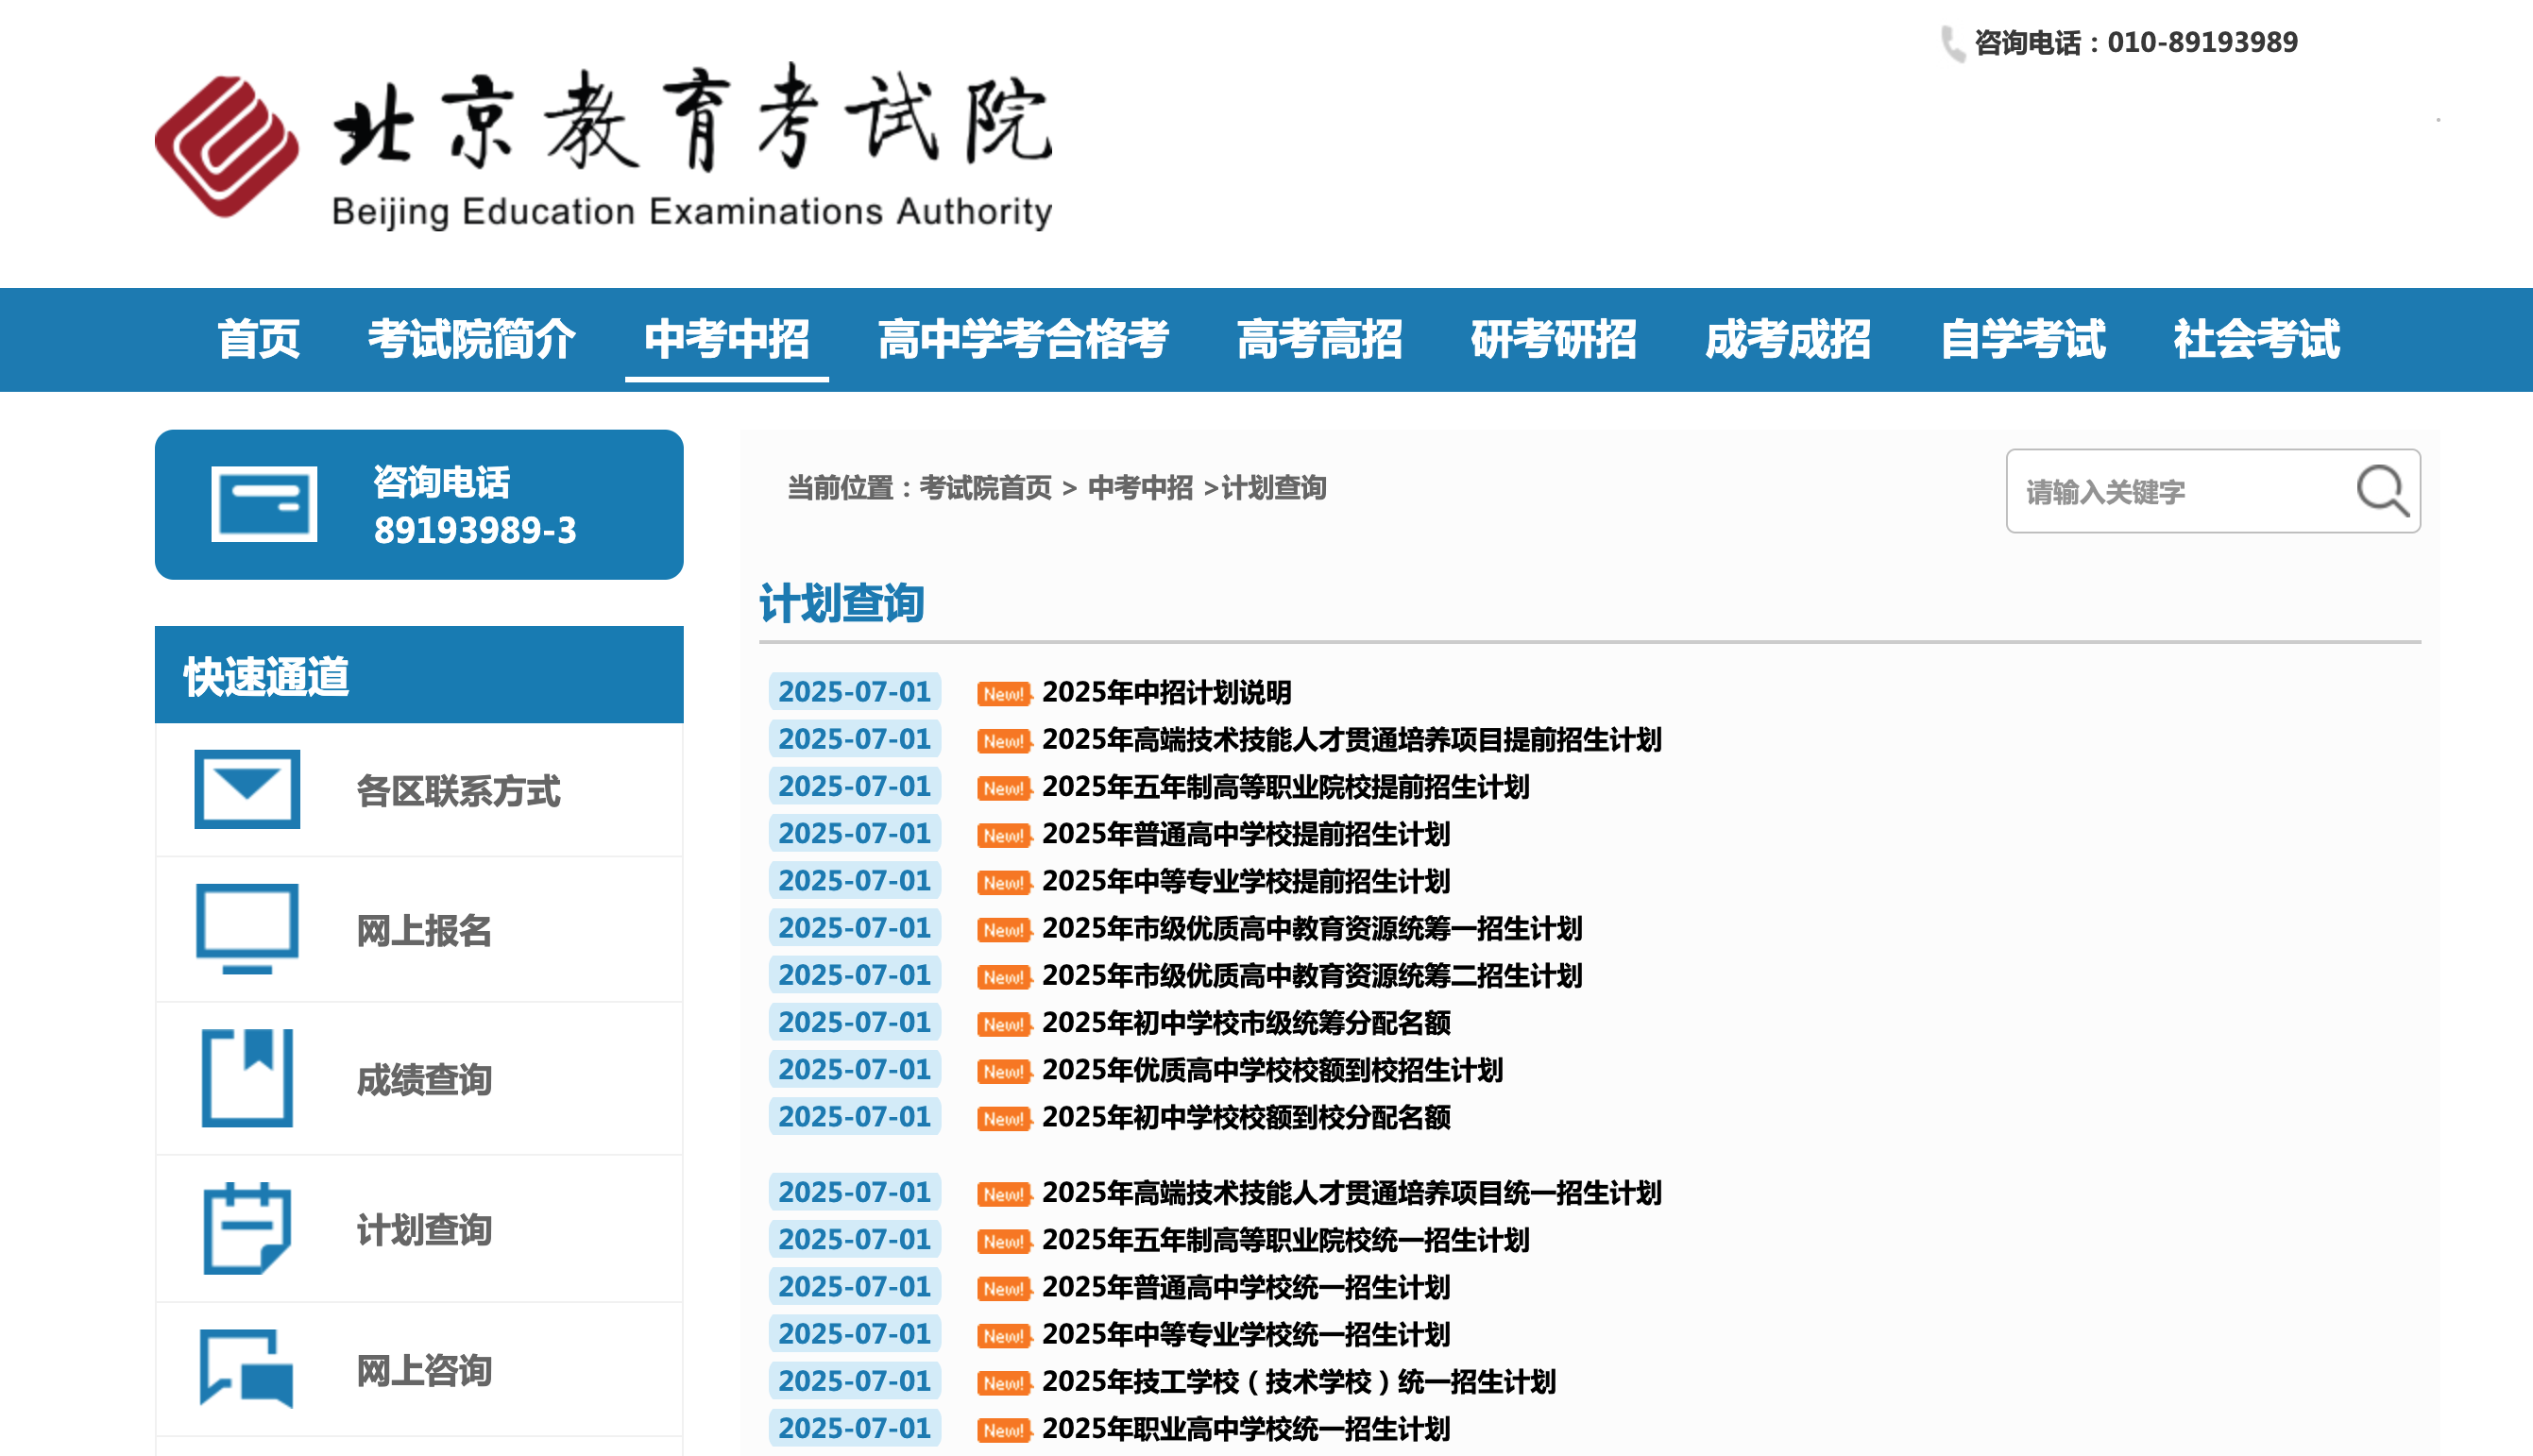Go to 首页 in navigation bar
The width and height of the screenshot is (2533, 1456).
(x=259, y=339)
